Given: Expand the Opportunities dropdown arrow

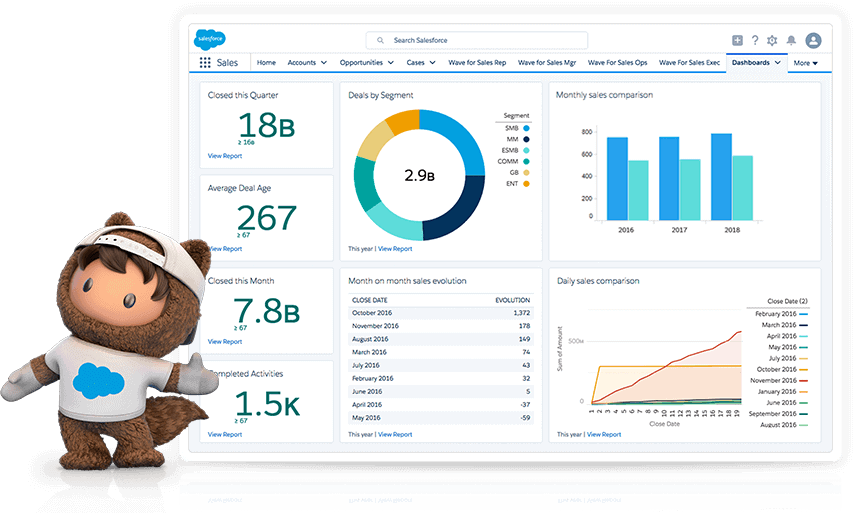Looking at the screenshot, I should [x=391, y=63].
